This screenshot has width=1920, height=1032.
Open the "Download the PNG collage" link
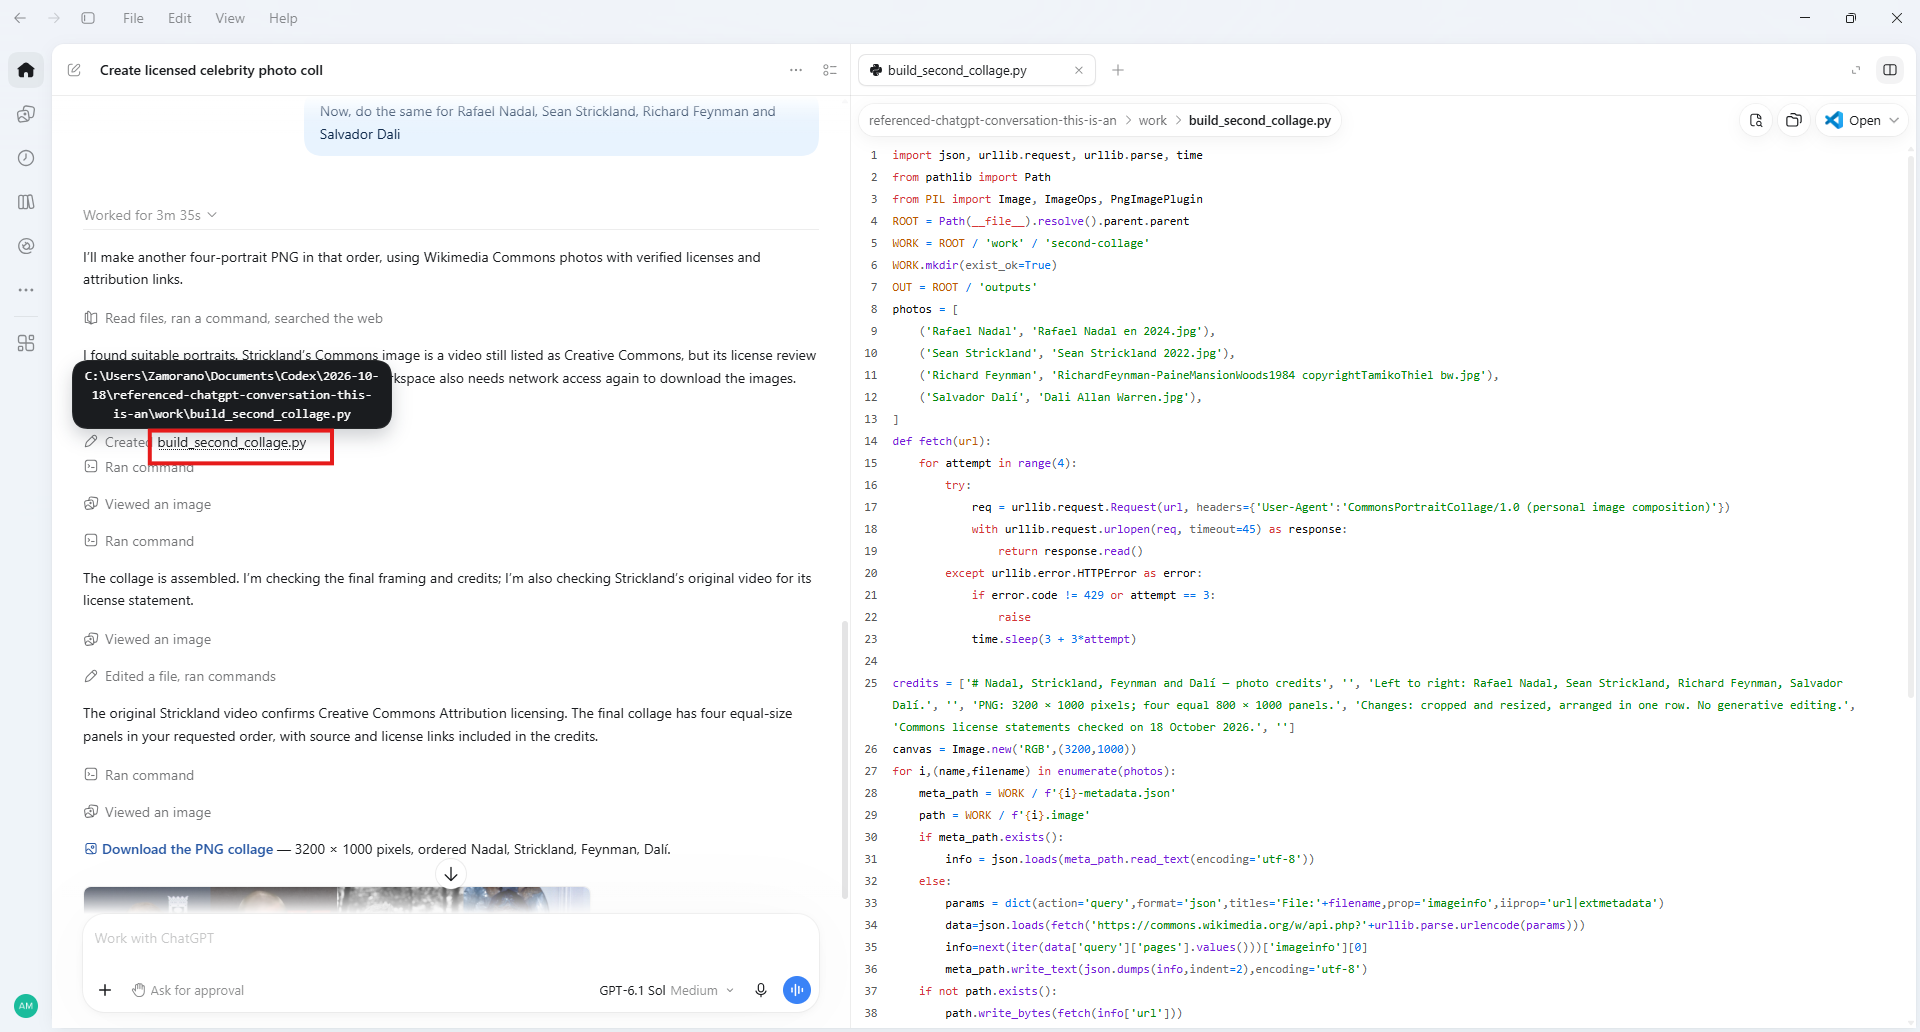click(x=187, y=849)
